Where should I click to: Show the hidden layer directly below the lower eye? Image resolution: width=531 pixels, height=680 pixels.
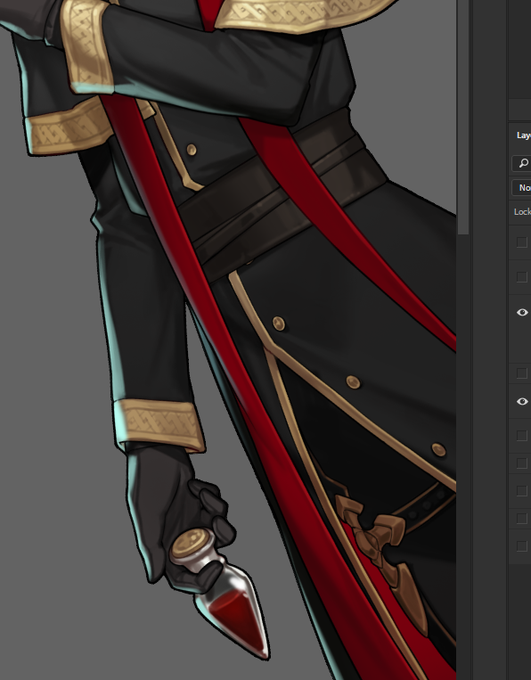click(522, 435)
